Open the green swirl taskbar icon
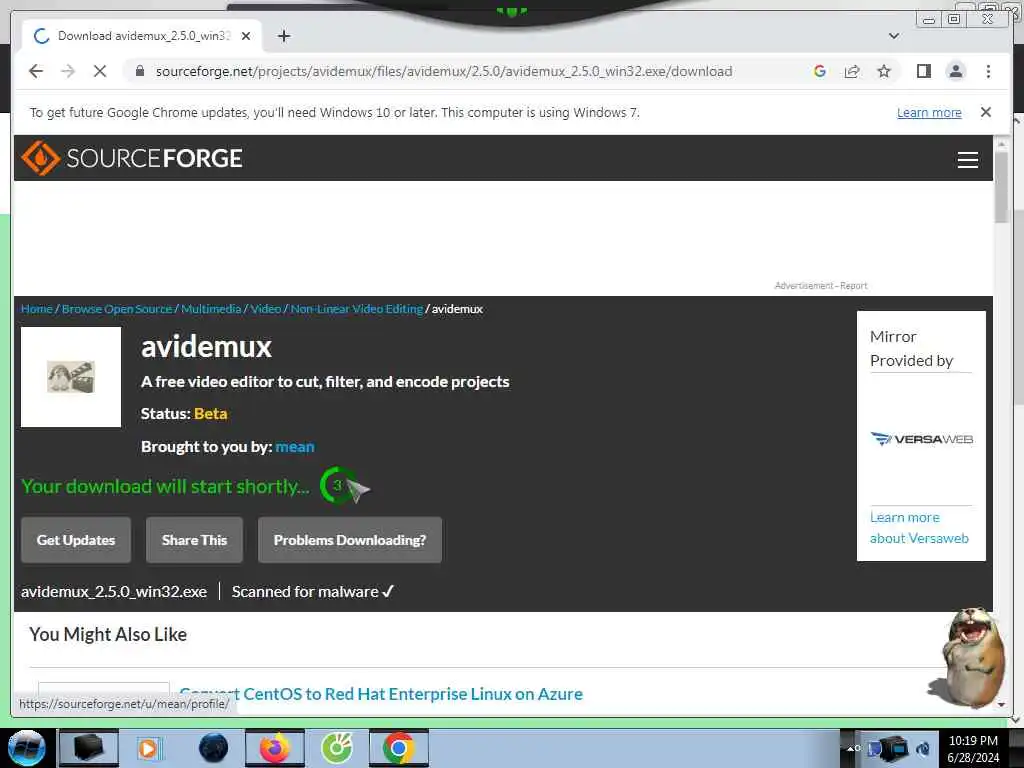The image size is (1024, 768). pyautogui.click(x=337, y=748)
